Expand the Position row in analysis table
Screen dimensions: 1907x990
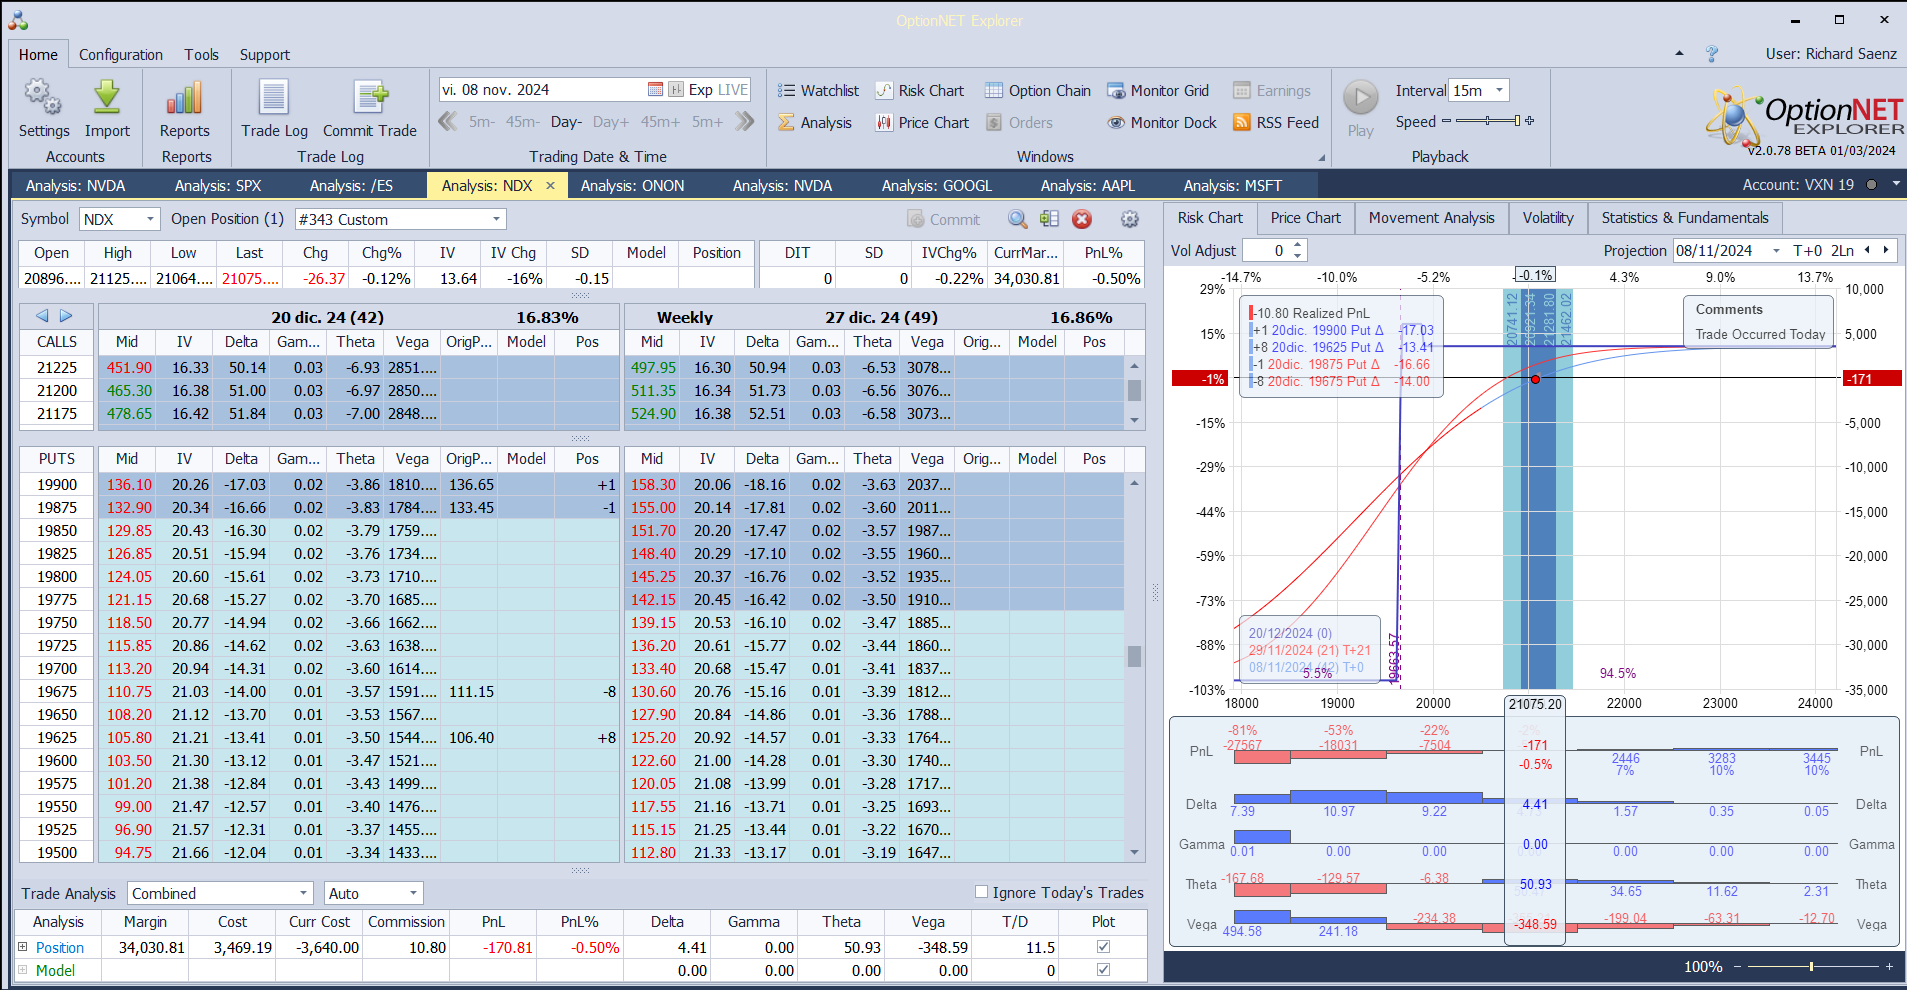pyautogui.click(x=22, y=946)
